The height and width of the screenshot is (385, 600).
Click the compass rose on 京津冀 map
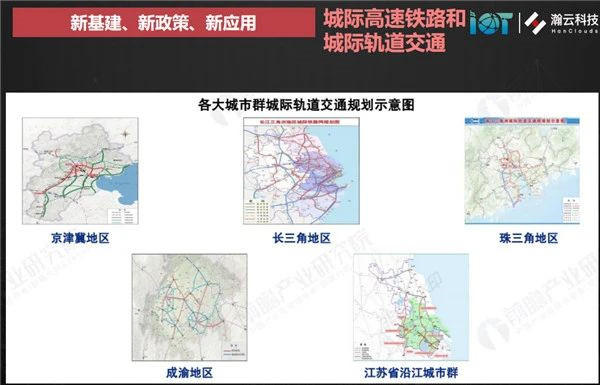125,134
